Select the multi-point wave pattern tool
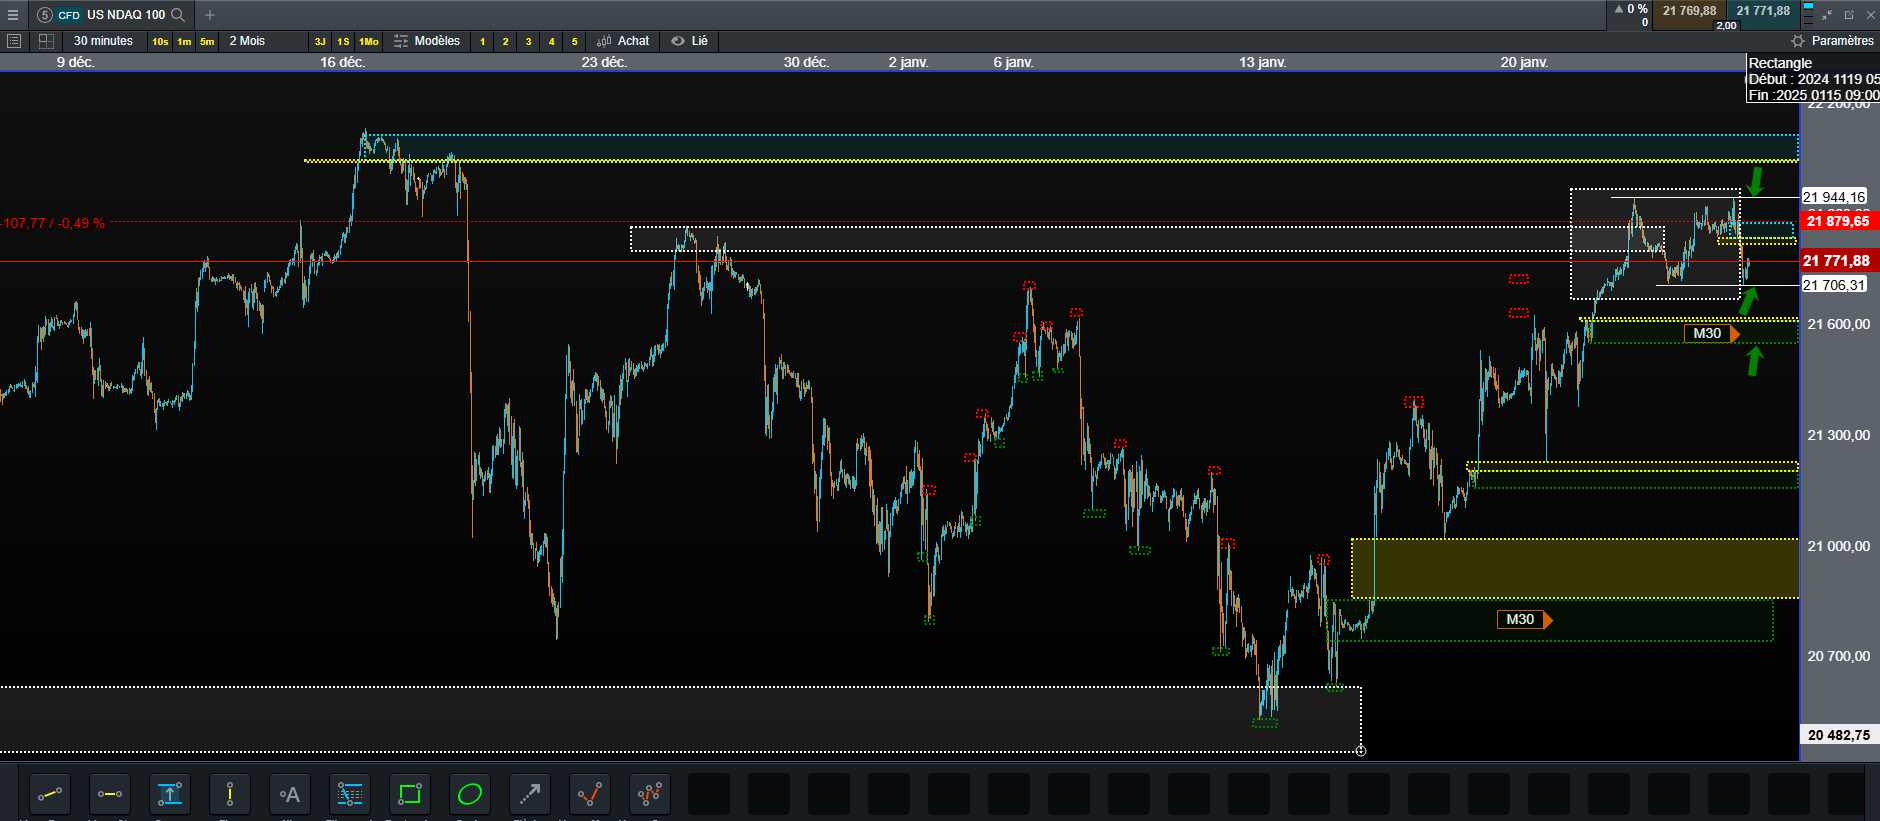The image size is (1880, 821). coord(650,795)
